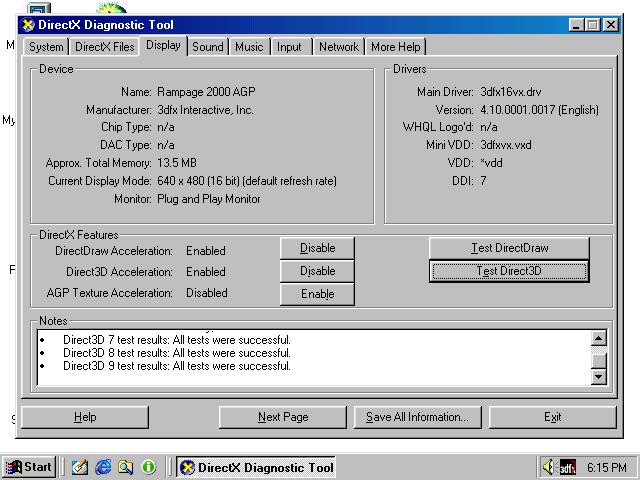Click DirectX Diagnostic Tool taskbar button
The height and width of the screenshot is (480, 640).
pyautogui.click(x=256, y=467)
